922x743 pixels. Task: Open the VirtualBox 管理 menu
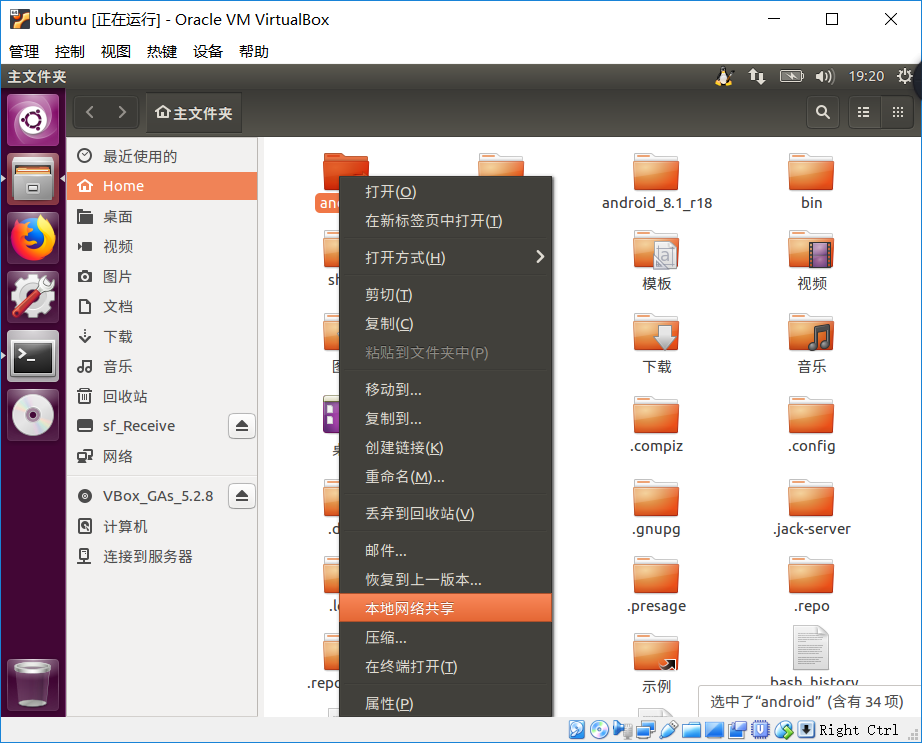pyautogui.click(x=24, y=52)
